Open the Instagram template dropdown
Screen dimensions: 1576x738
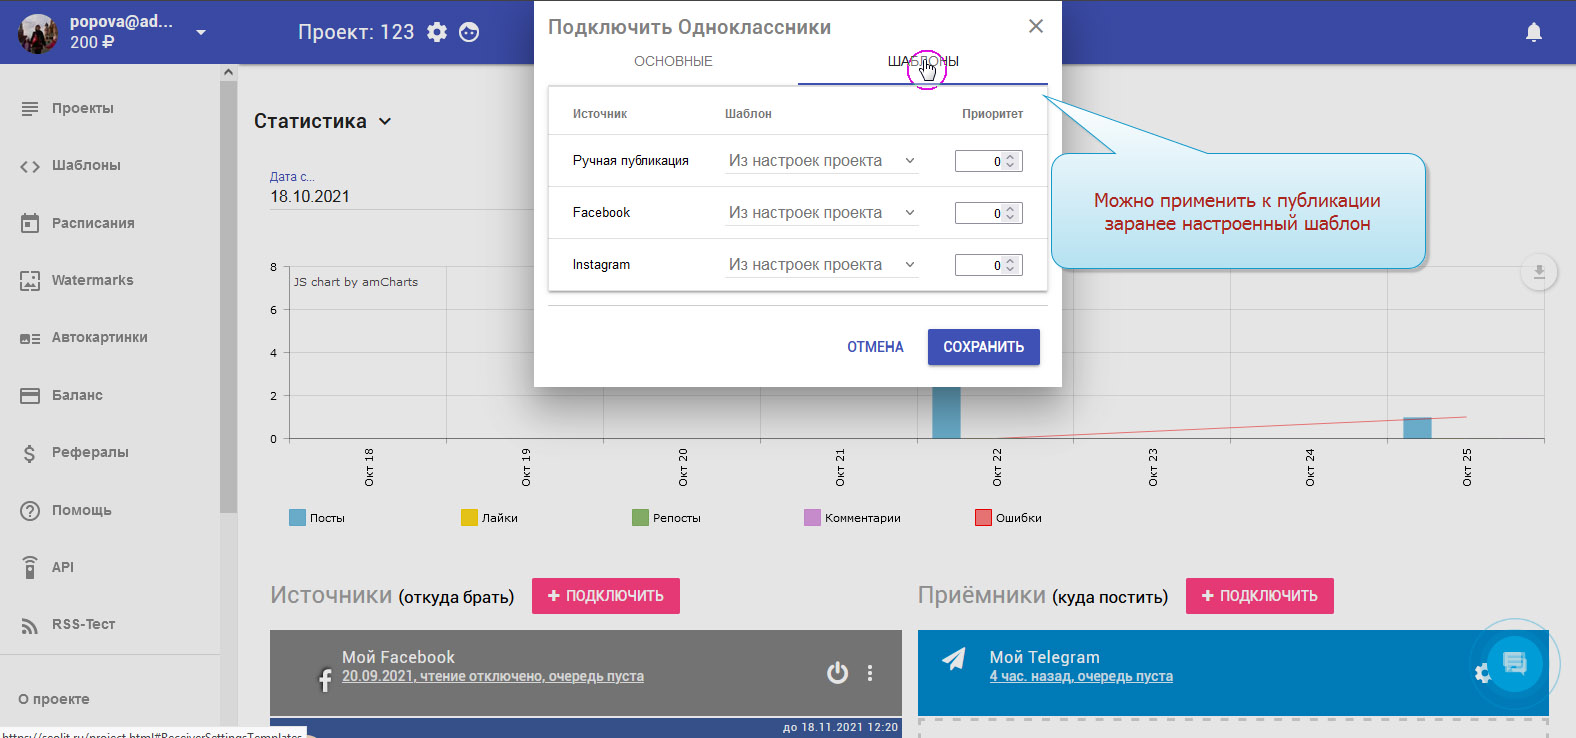coord(821,265)
